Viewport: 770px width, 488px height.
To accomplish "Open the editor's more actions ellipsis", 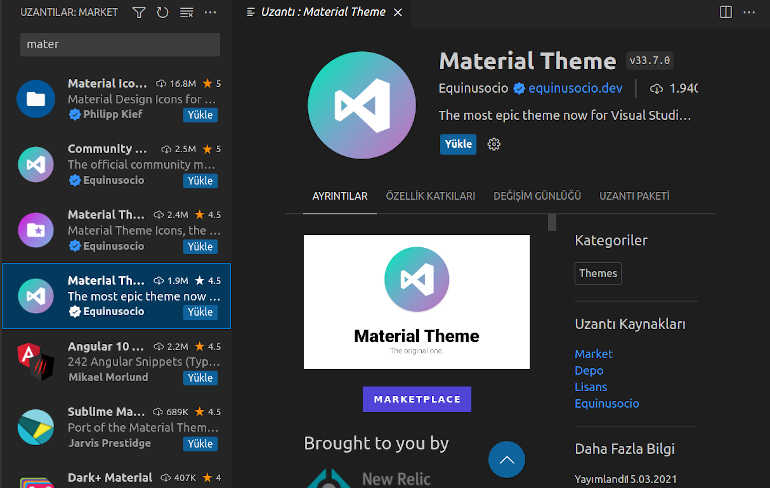I will 749,12.
